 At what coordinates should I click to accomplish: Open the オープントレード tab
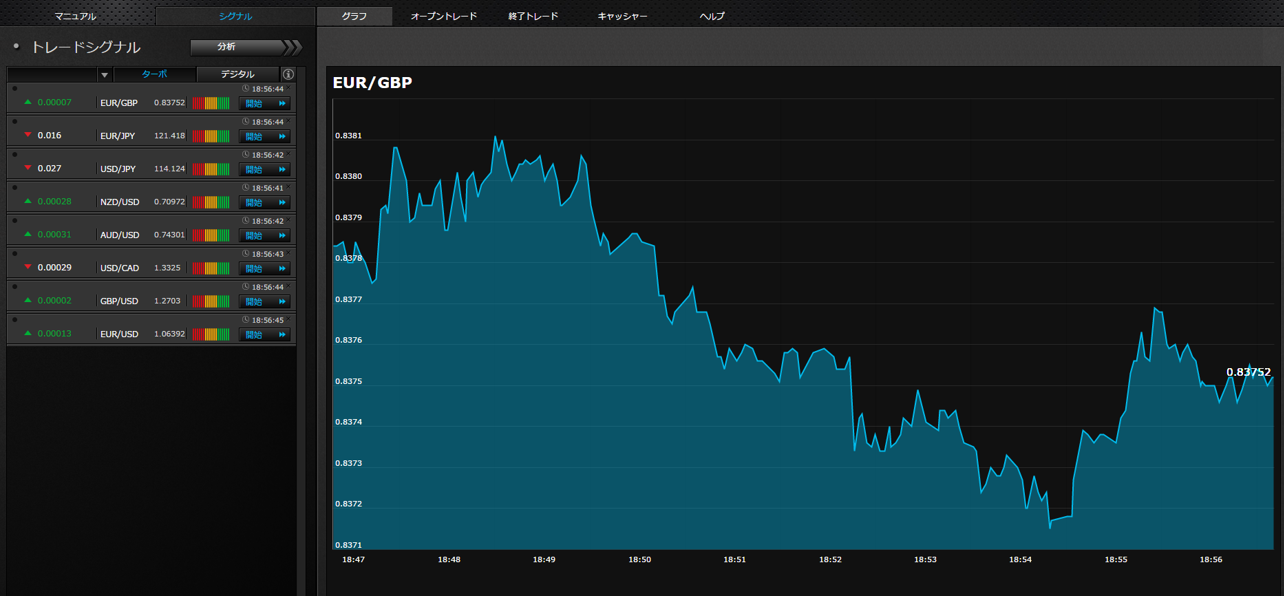[x=444, y=16]
